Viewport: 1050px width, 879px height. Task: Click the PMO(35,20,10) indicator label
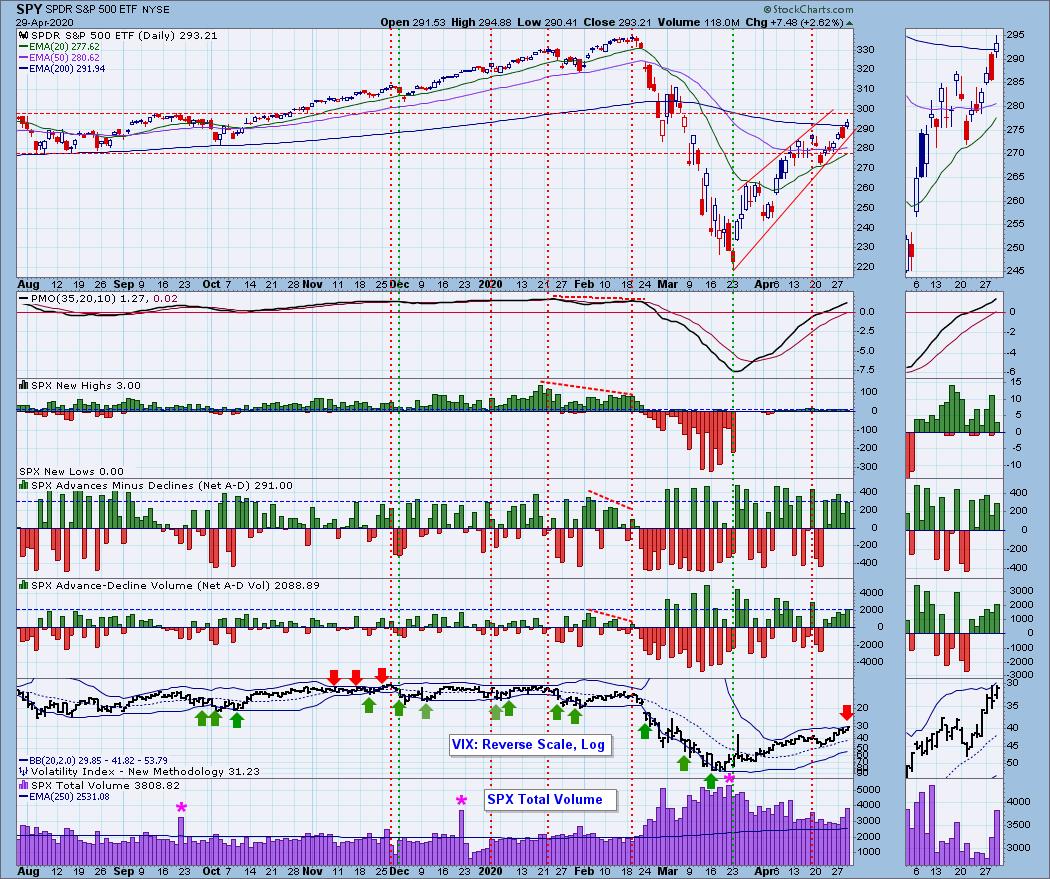pos(98,298)
